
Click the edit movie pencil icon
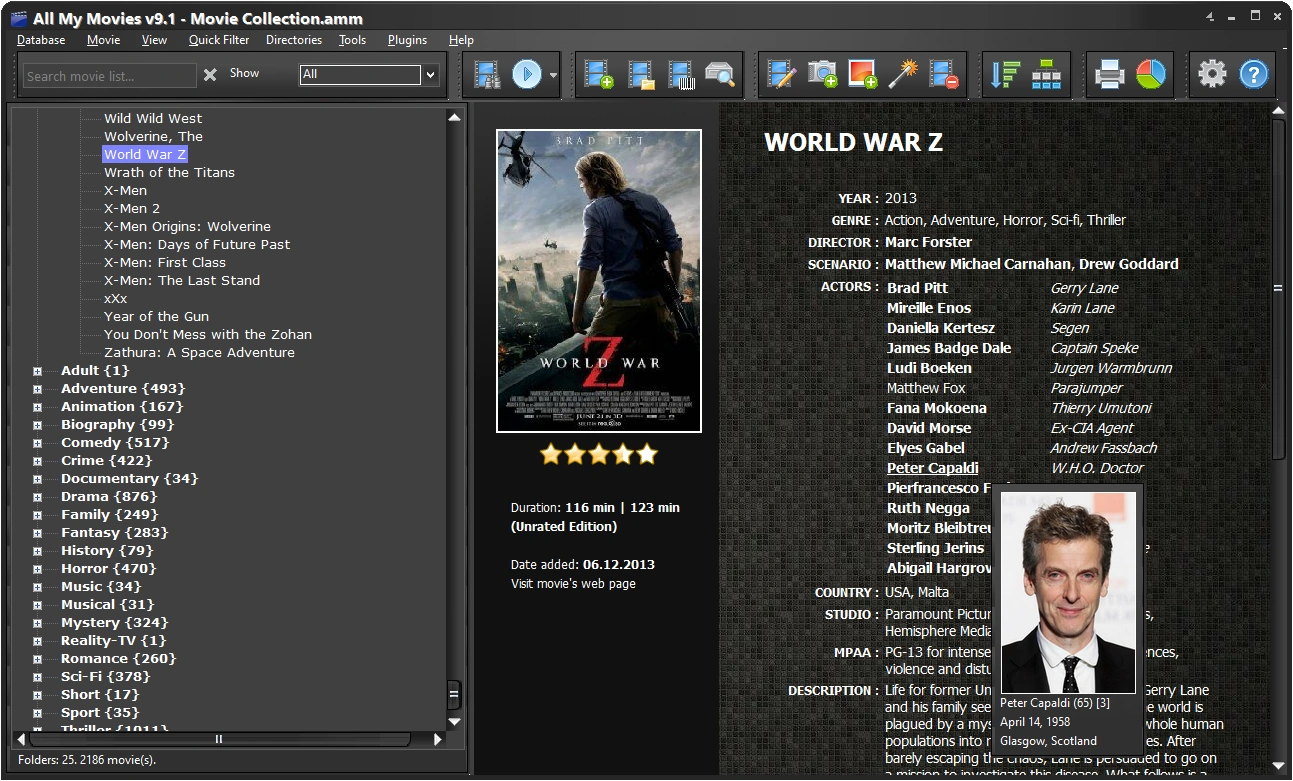coord(781,75)
